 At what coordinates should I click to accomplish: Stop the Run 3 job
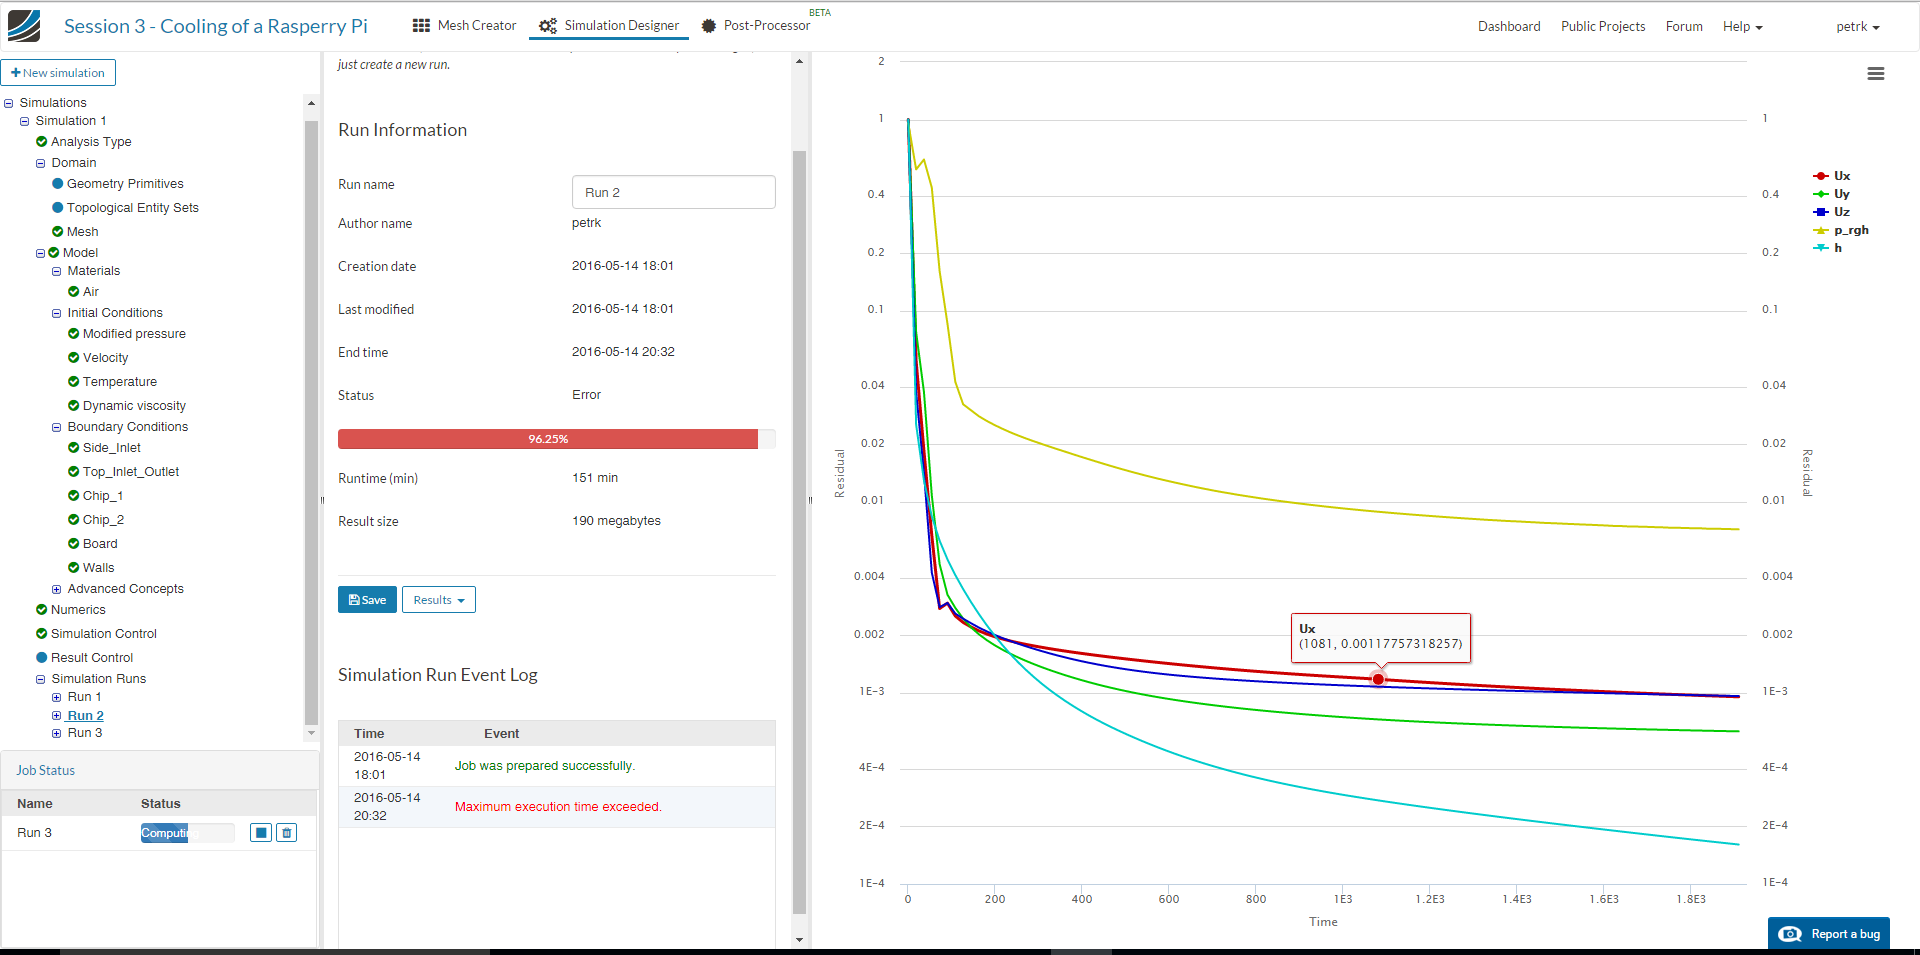click(261, 833)
